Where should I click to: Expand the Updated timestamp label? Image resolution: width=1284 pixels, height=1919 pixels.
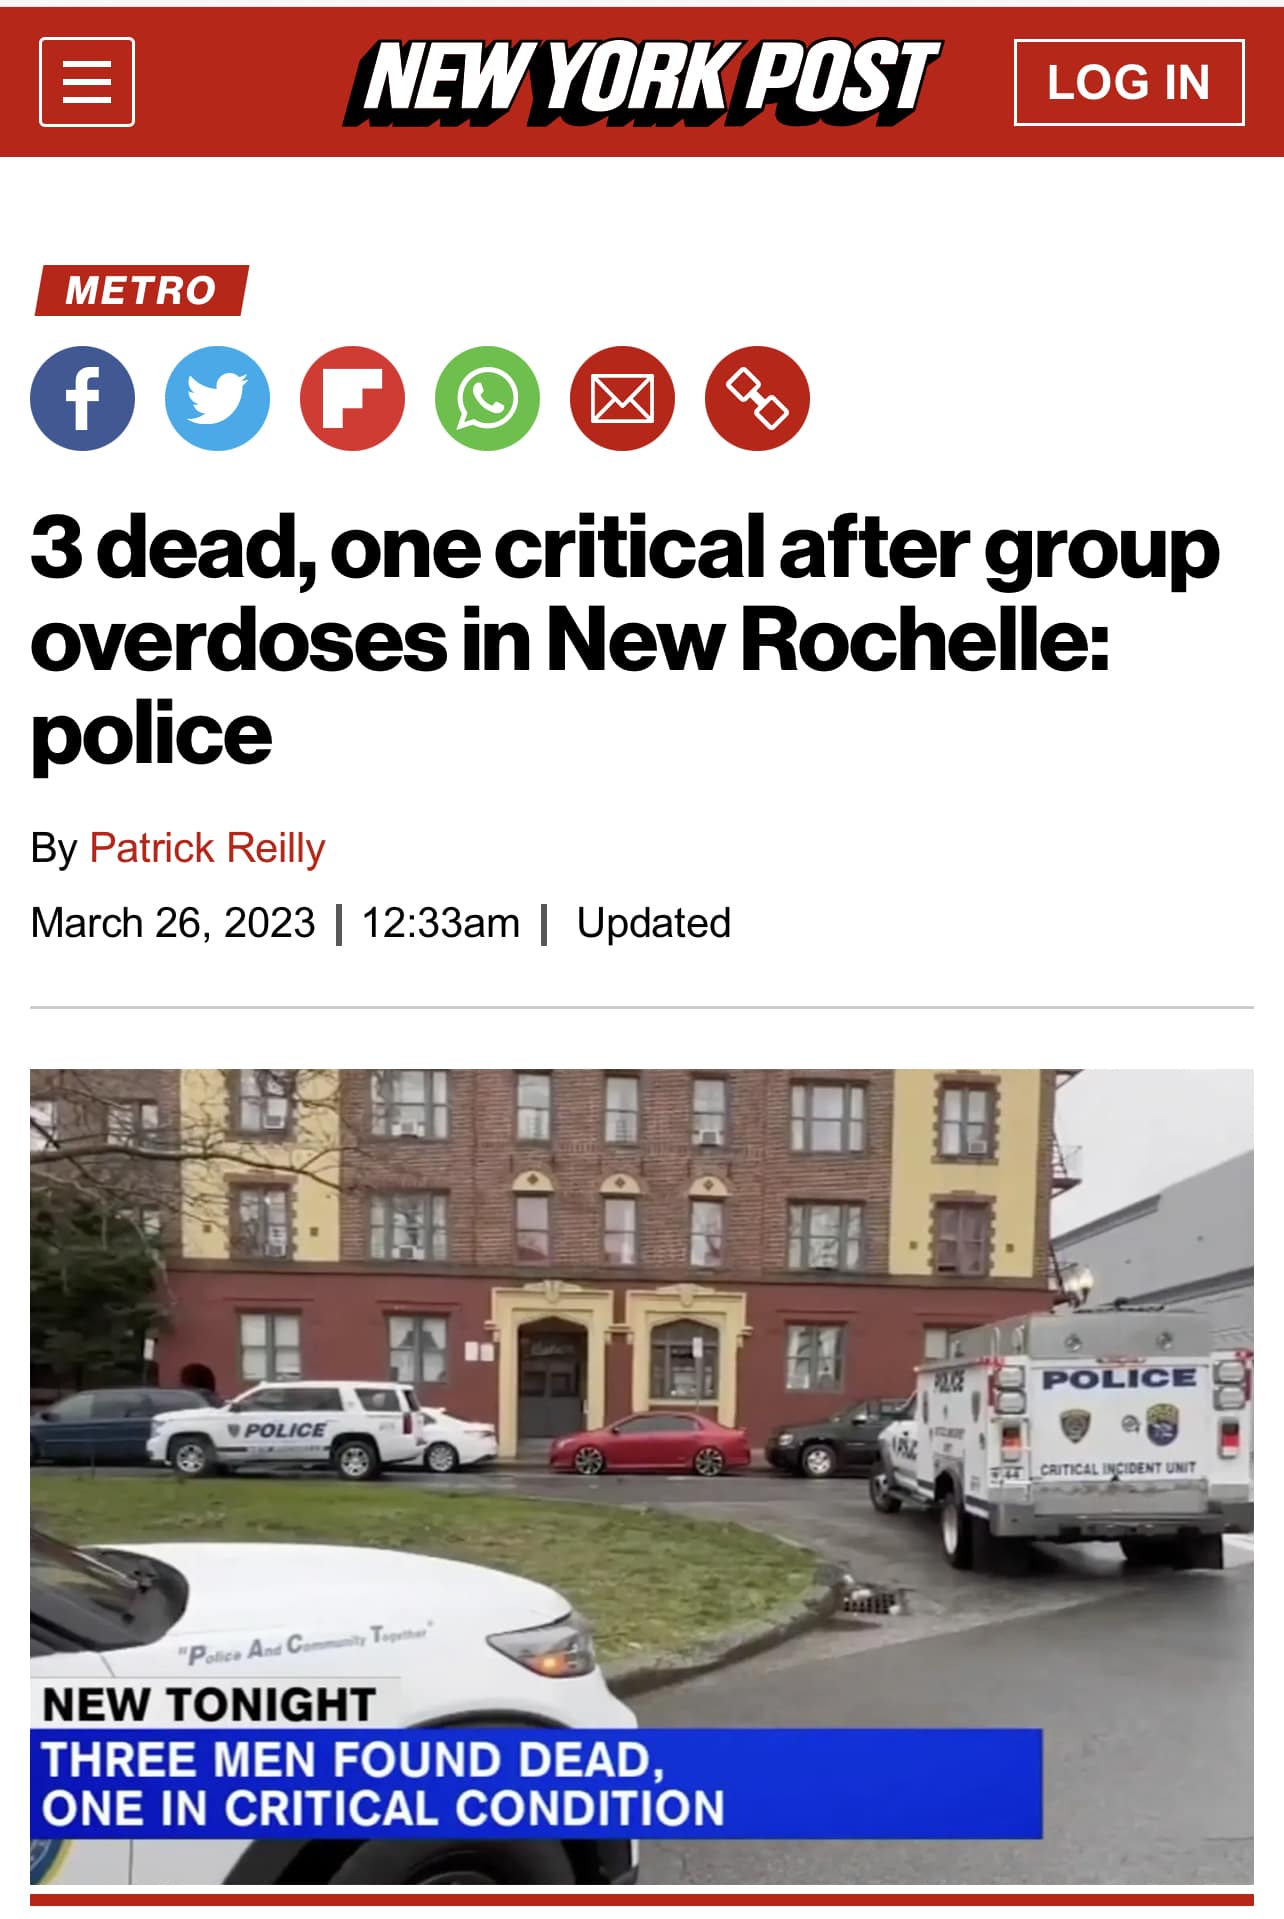pyautogui.click(x=653, y=923)
